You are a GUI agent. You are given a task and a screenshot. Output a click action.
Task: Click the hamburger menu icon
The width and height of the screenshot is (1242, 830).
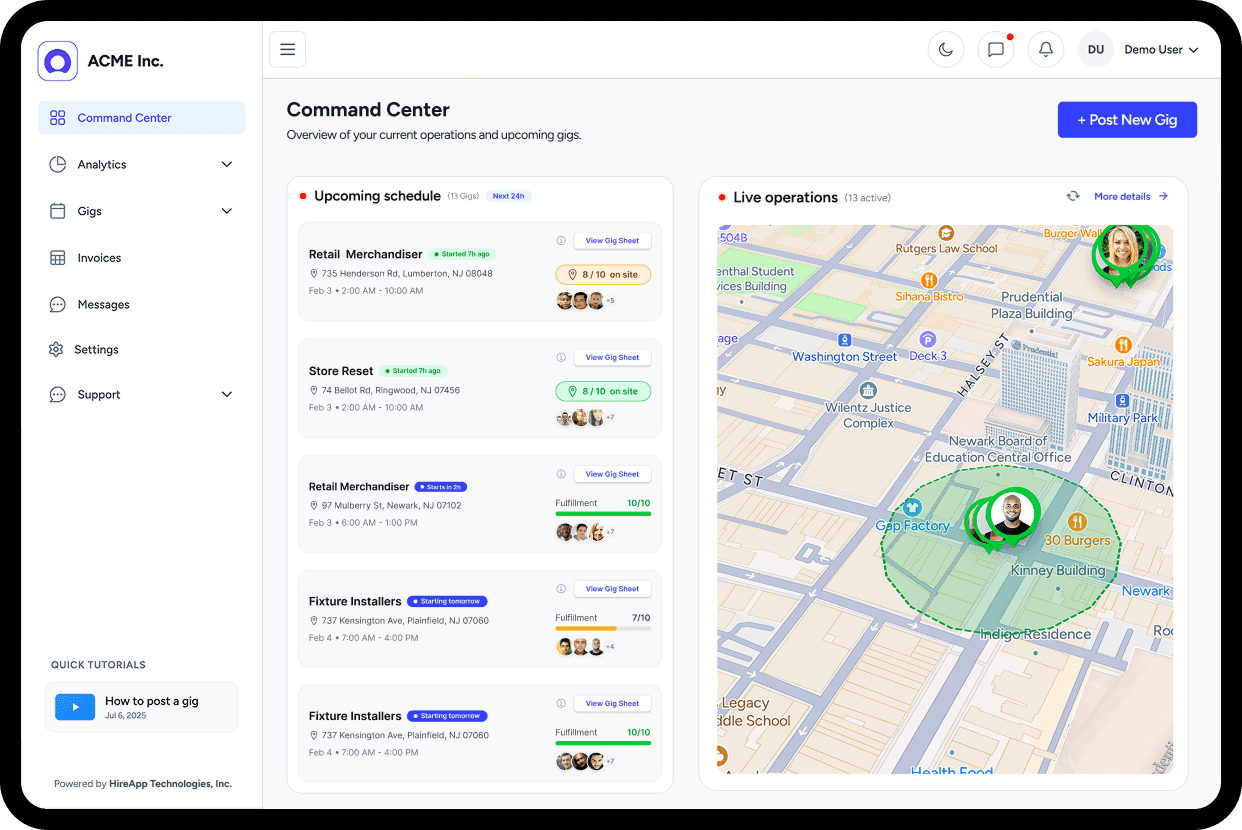pos(287,49)
